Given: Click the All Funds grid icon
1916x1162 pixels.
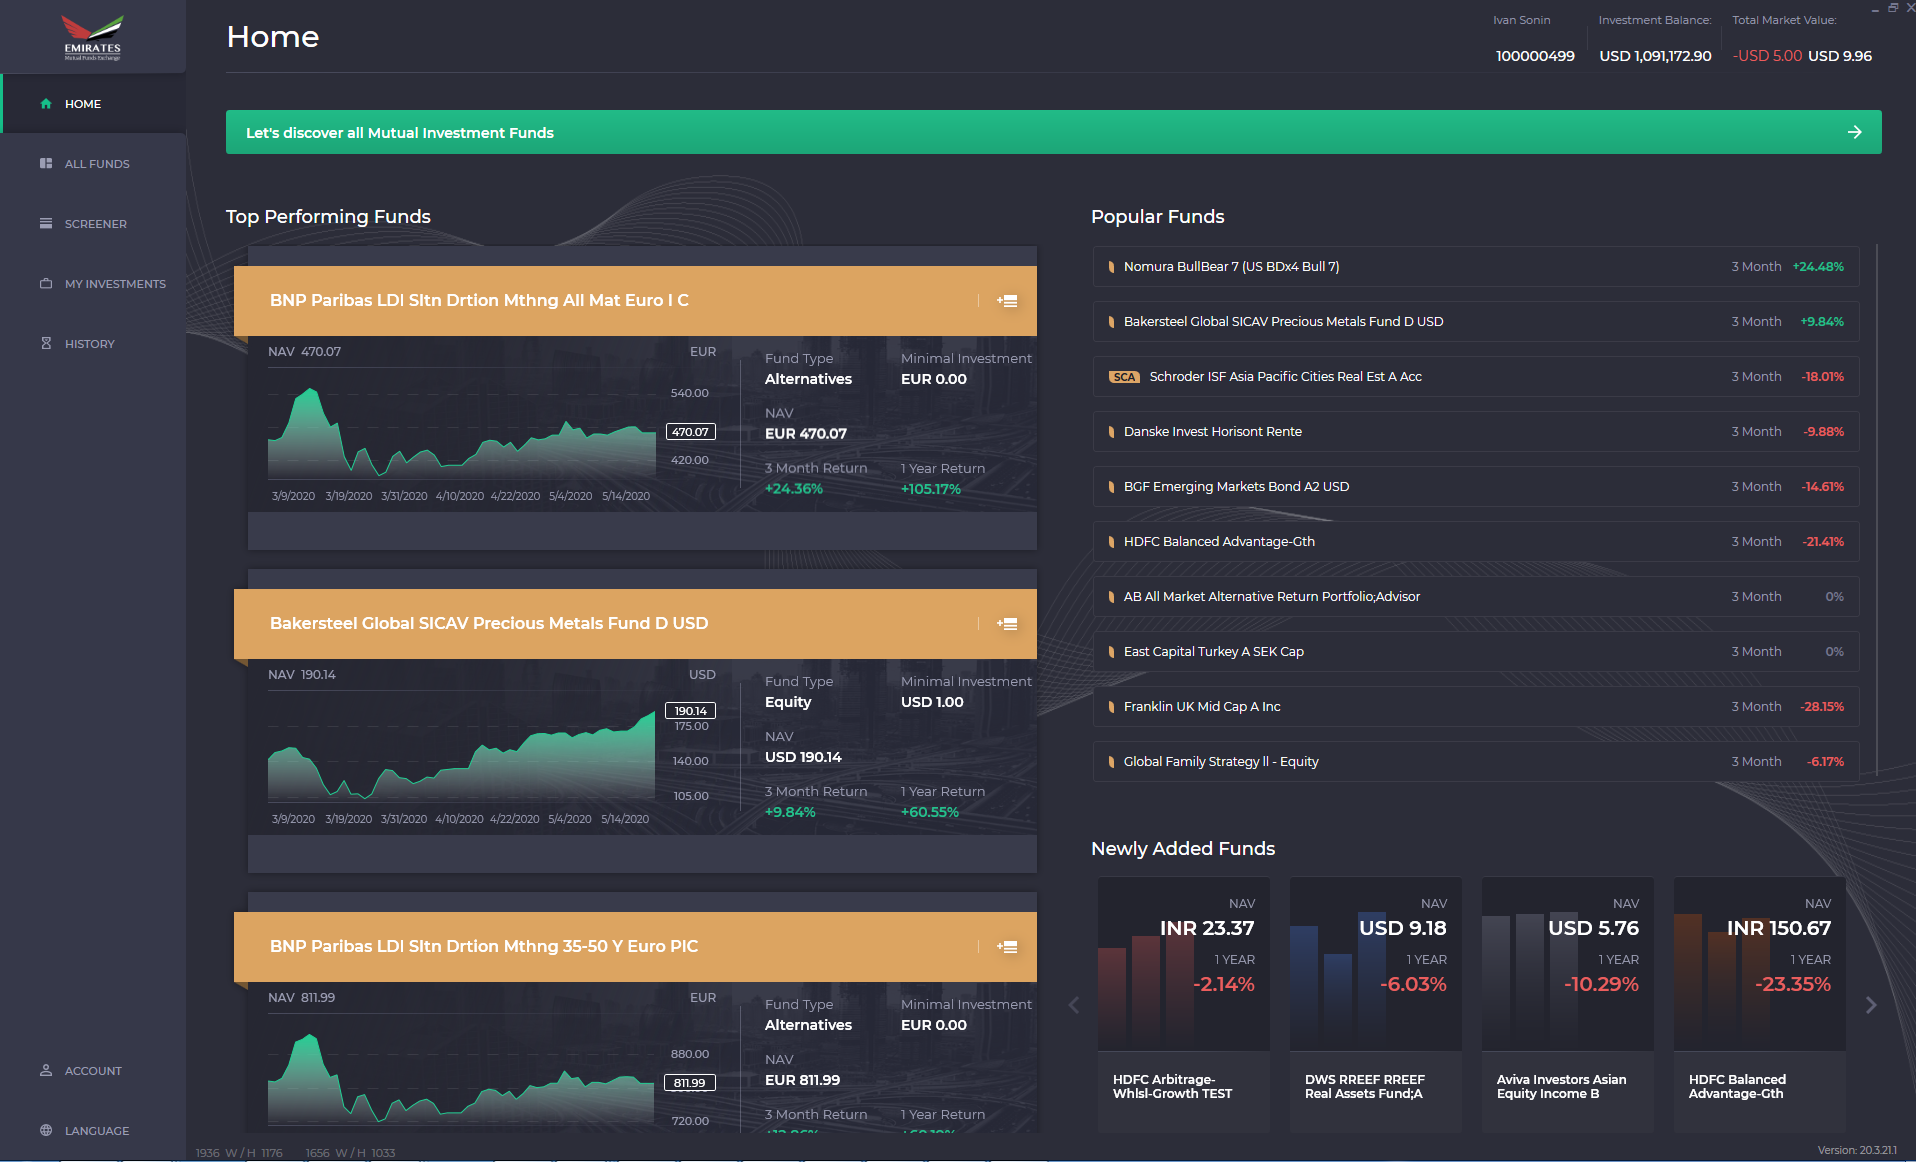Looking at the screenshot, I should click(46, 164).
